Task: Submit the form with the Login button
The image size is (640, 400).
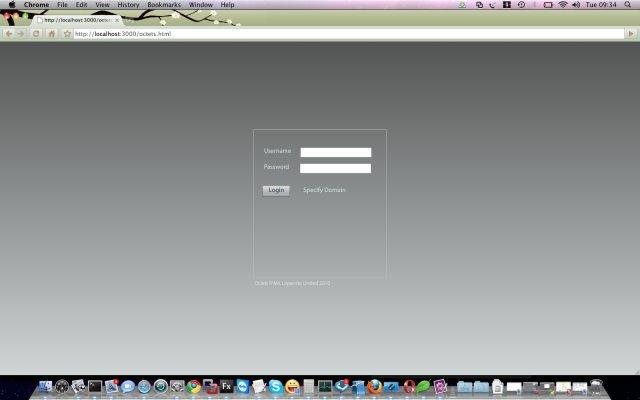Action: [x=276, y=191]
